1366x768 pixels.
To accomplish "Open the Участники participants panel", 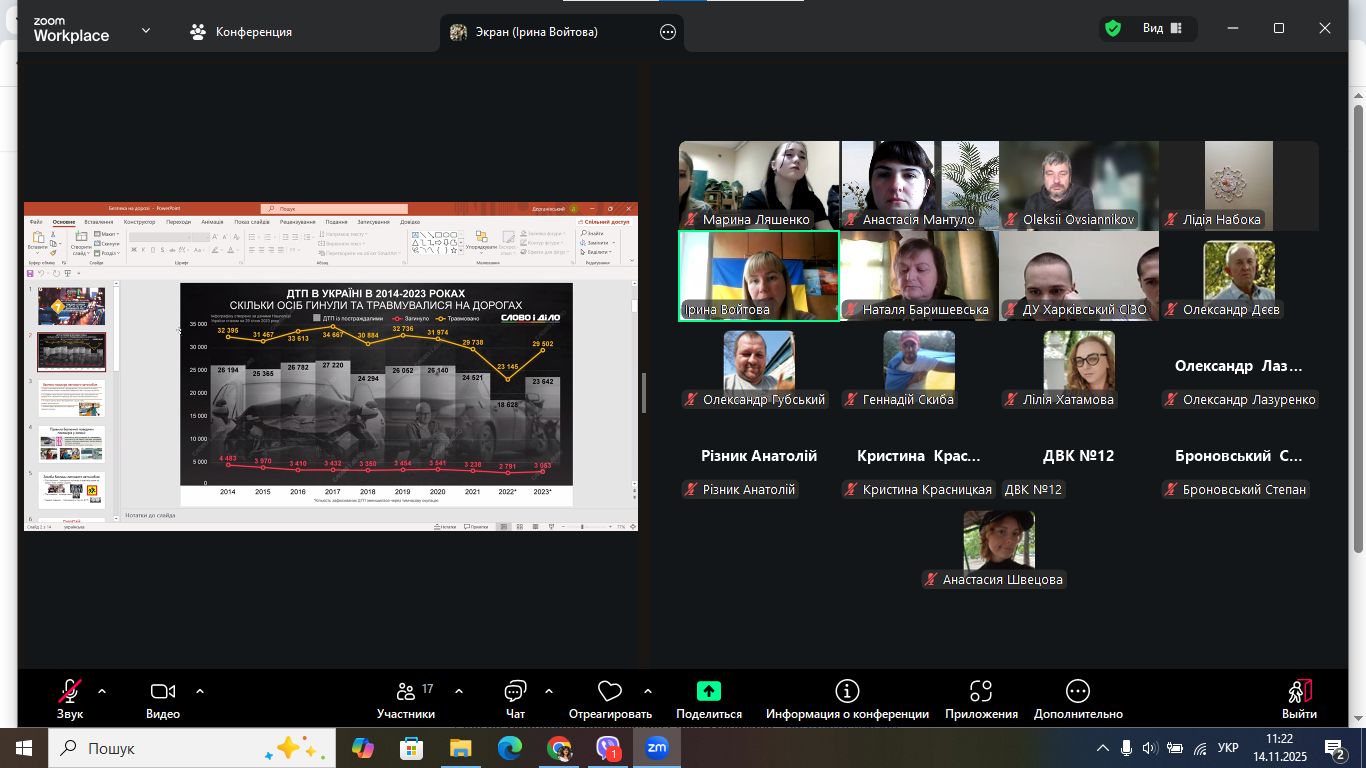I will (406, 692).
